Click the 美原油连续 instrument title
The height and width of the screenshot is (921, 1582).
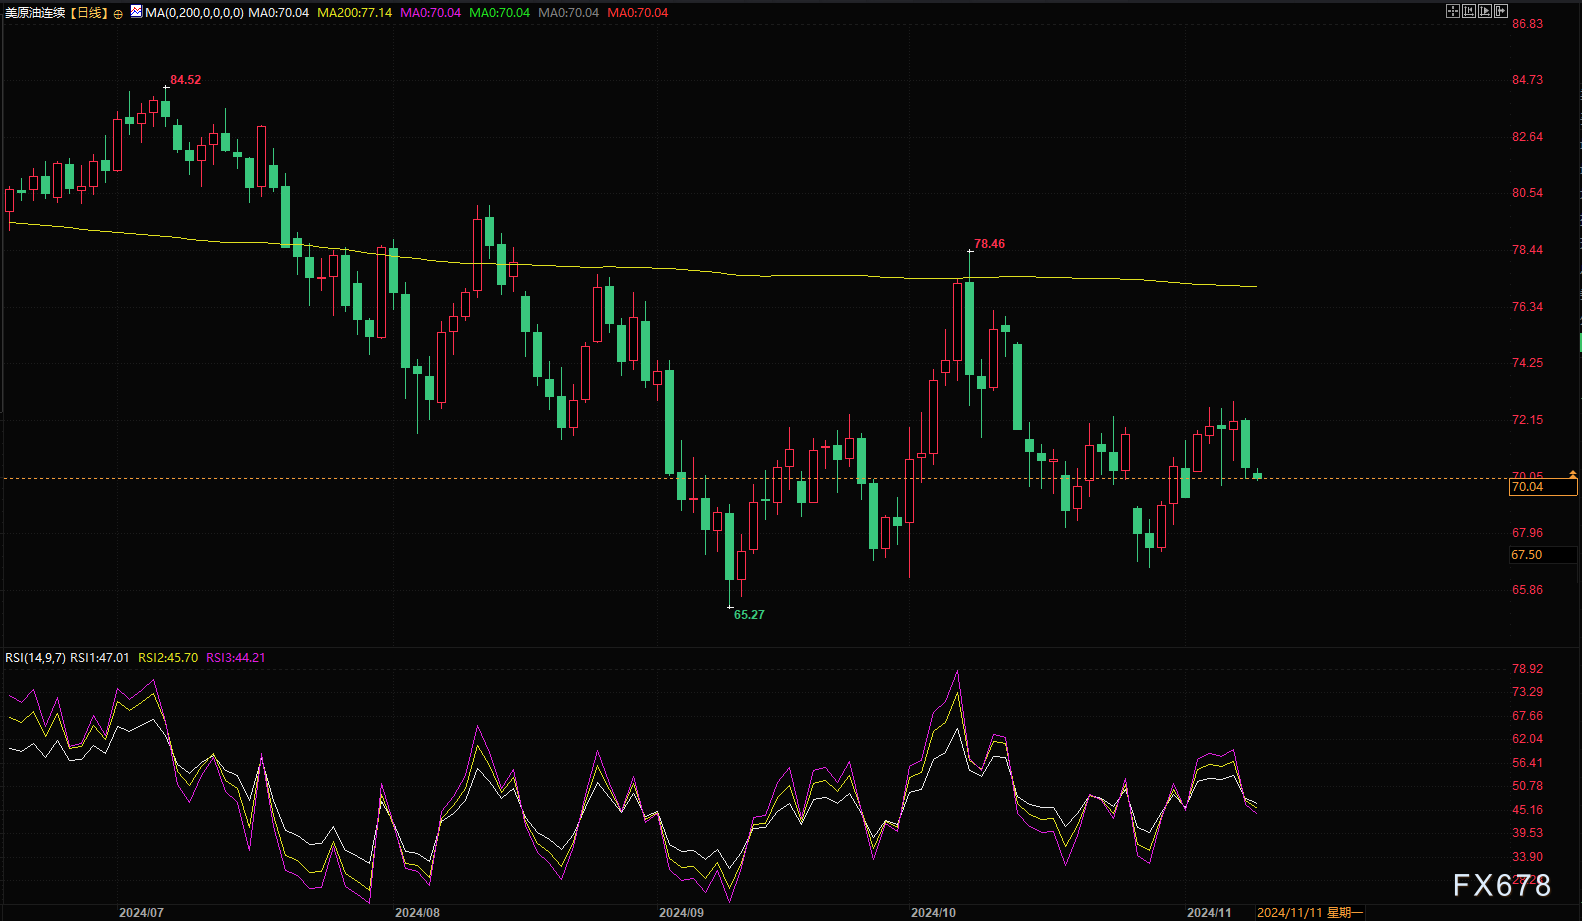[x=35, y=13]
